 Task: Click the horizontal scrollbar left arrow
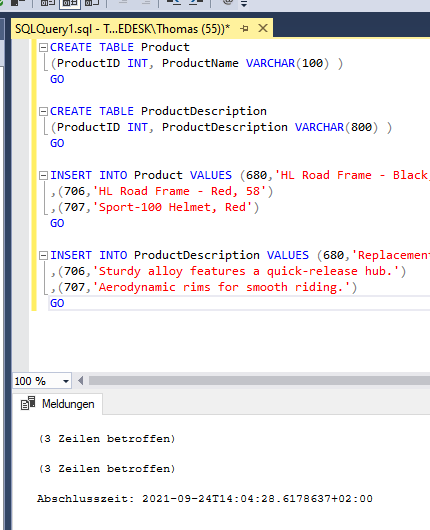pyautogui.click(x=80, y=381)
